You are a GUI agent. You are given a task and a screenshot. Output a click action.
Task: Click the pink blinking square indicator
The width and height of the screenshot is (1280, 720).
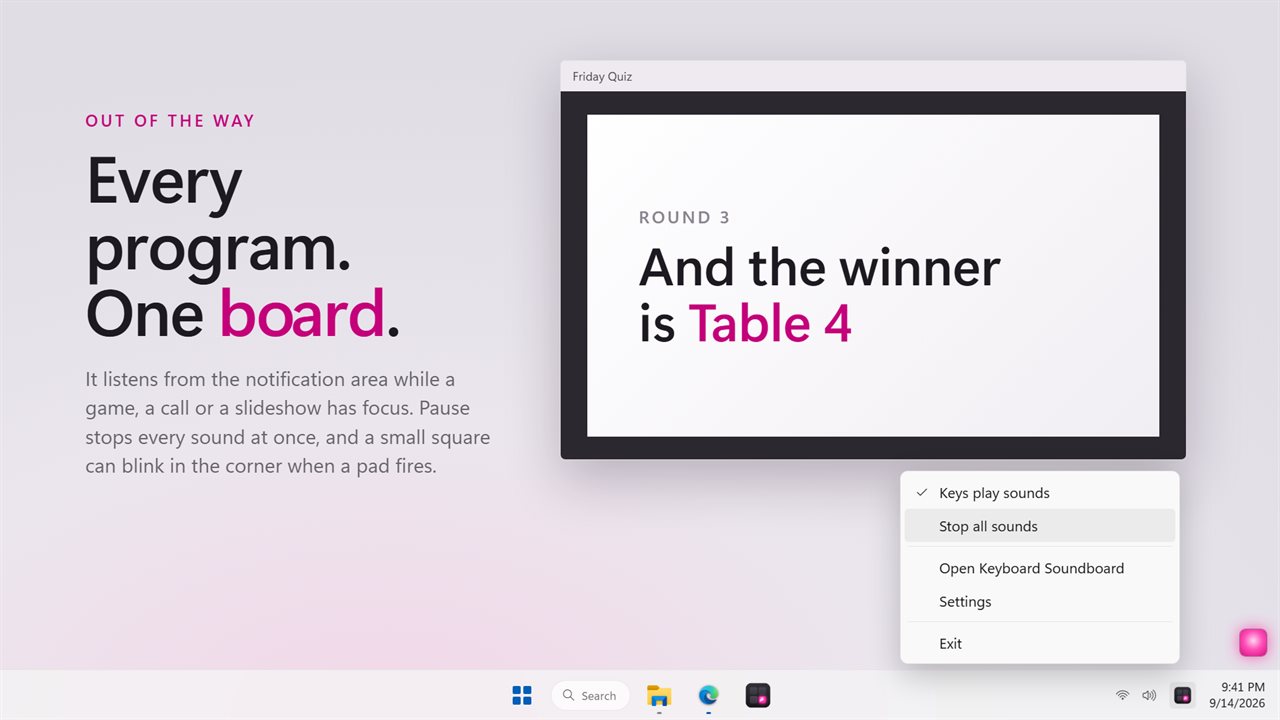[x=1253, y=642]
